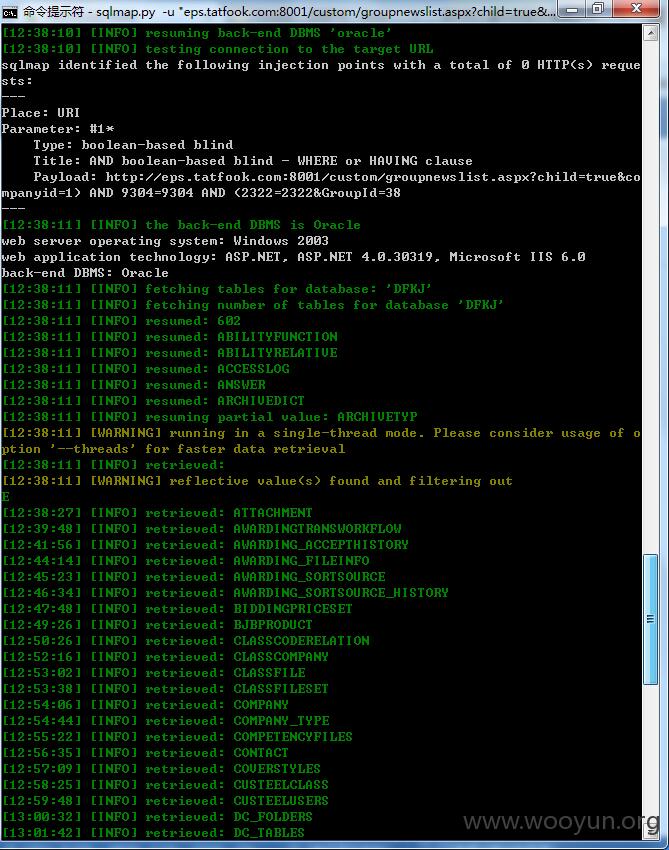Click the vertical scrollbar thumb
The image size is (669, 850).
point(650,619)
